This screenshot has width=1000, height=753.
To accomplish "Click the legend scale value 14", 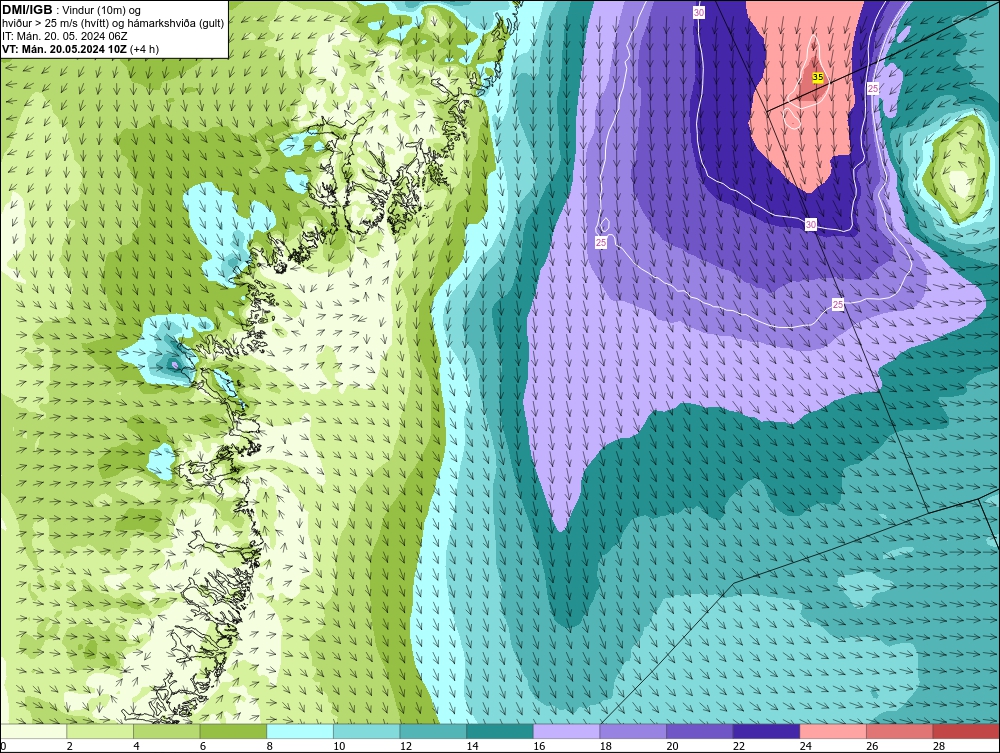I will [473, 746].
